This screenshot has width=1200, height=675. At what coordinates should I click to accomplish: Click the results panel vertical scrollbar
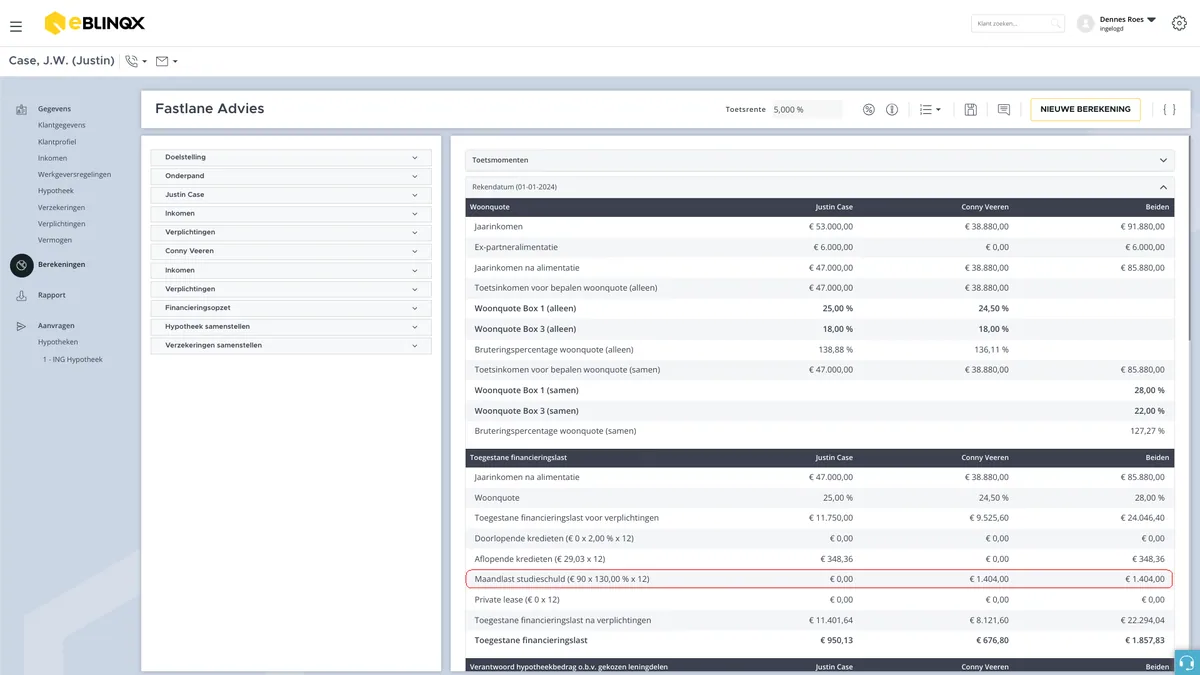[1188, 240]
